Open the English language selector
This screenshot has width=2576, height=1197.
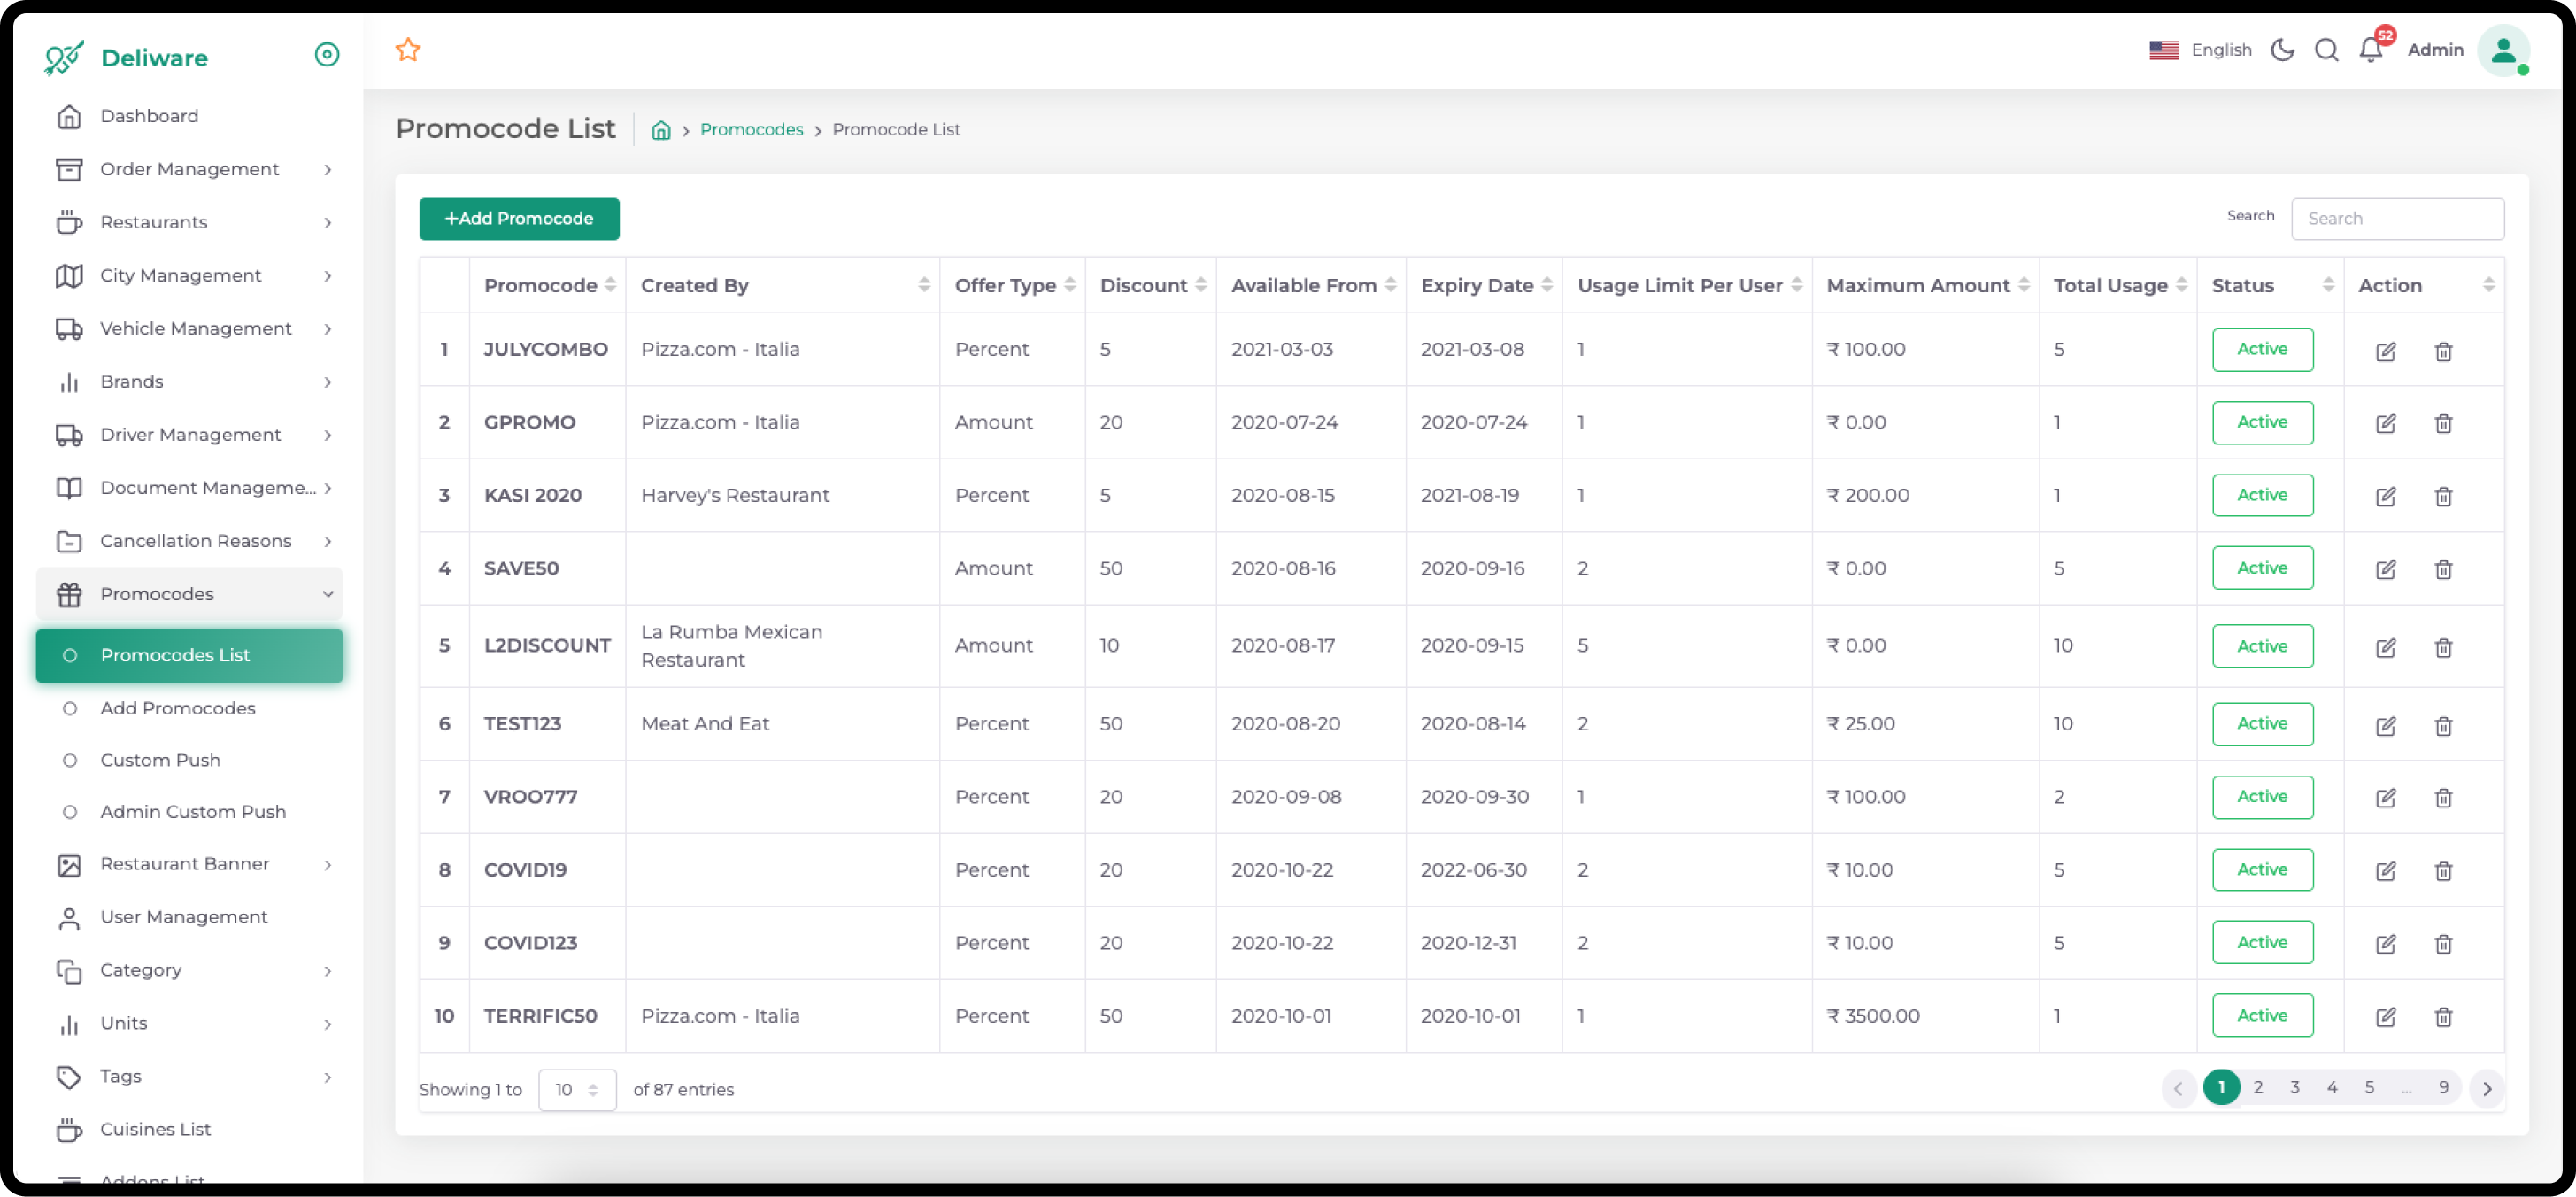2200,50
